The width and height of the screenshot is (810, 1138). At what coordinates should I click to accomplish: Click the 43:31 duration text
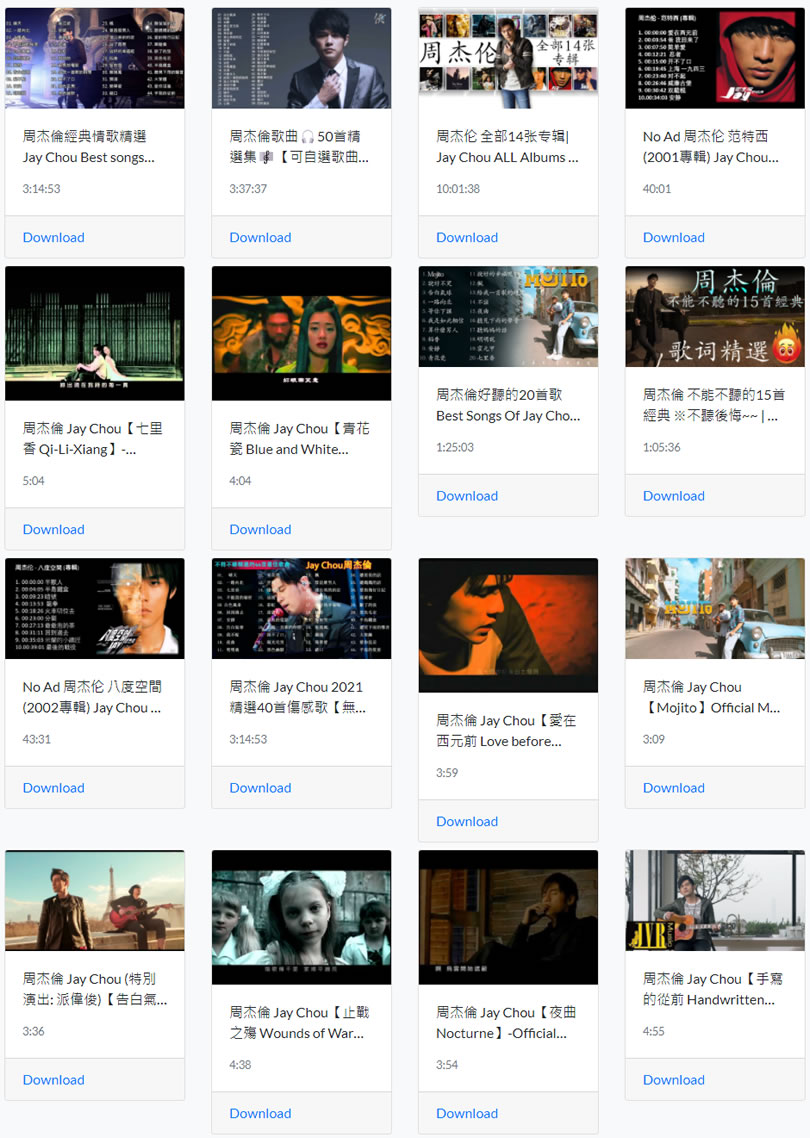pos(36,739)
